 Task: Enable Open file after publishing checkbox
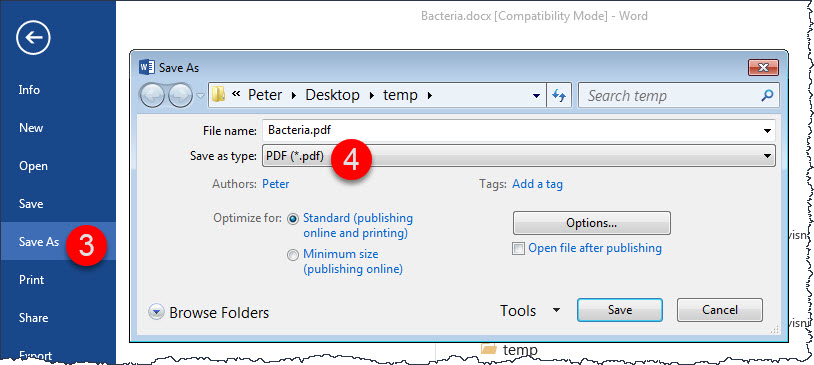(518, 249)
